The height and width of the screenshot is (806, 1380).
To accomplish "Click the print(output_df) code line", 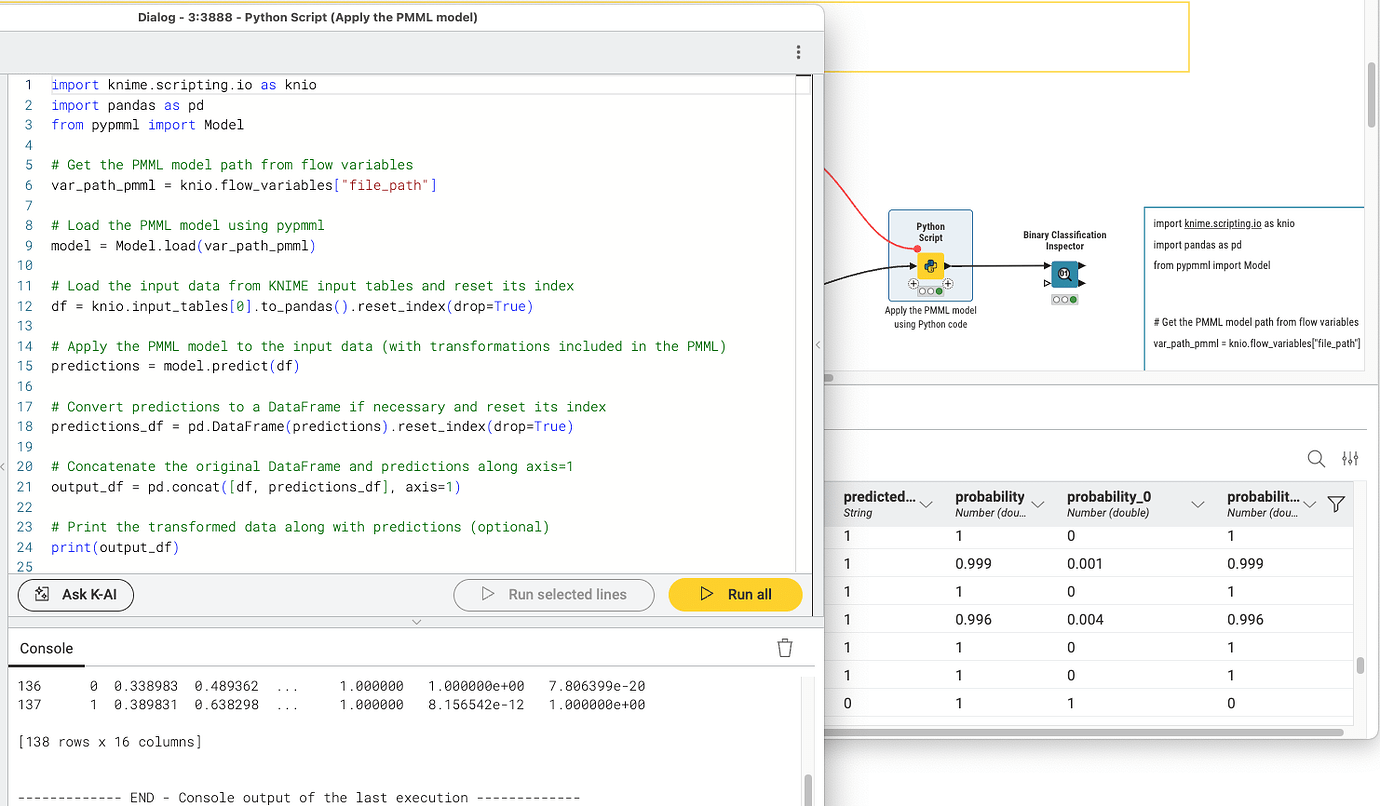I will click(115, 547).
